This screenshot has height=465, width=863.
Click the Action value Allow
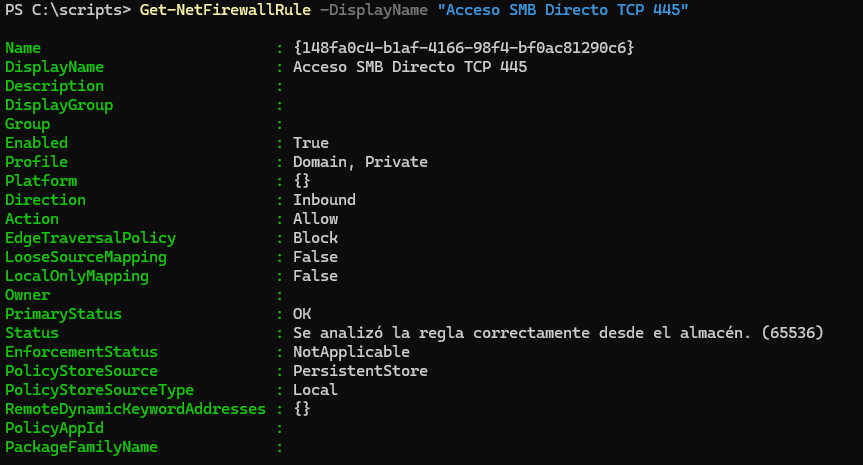coord(315,219)
